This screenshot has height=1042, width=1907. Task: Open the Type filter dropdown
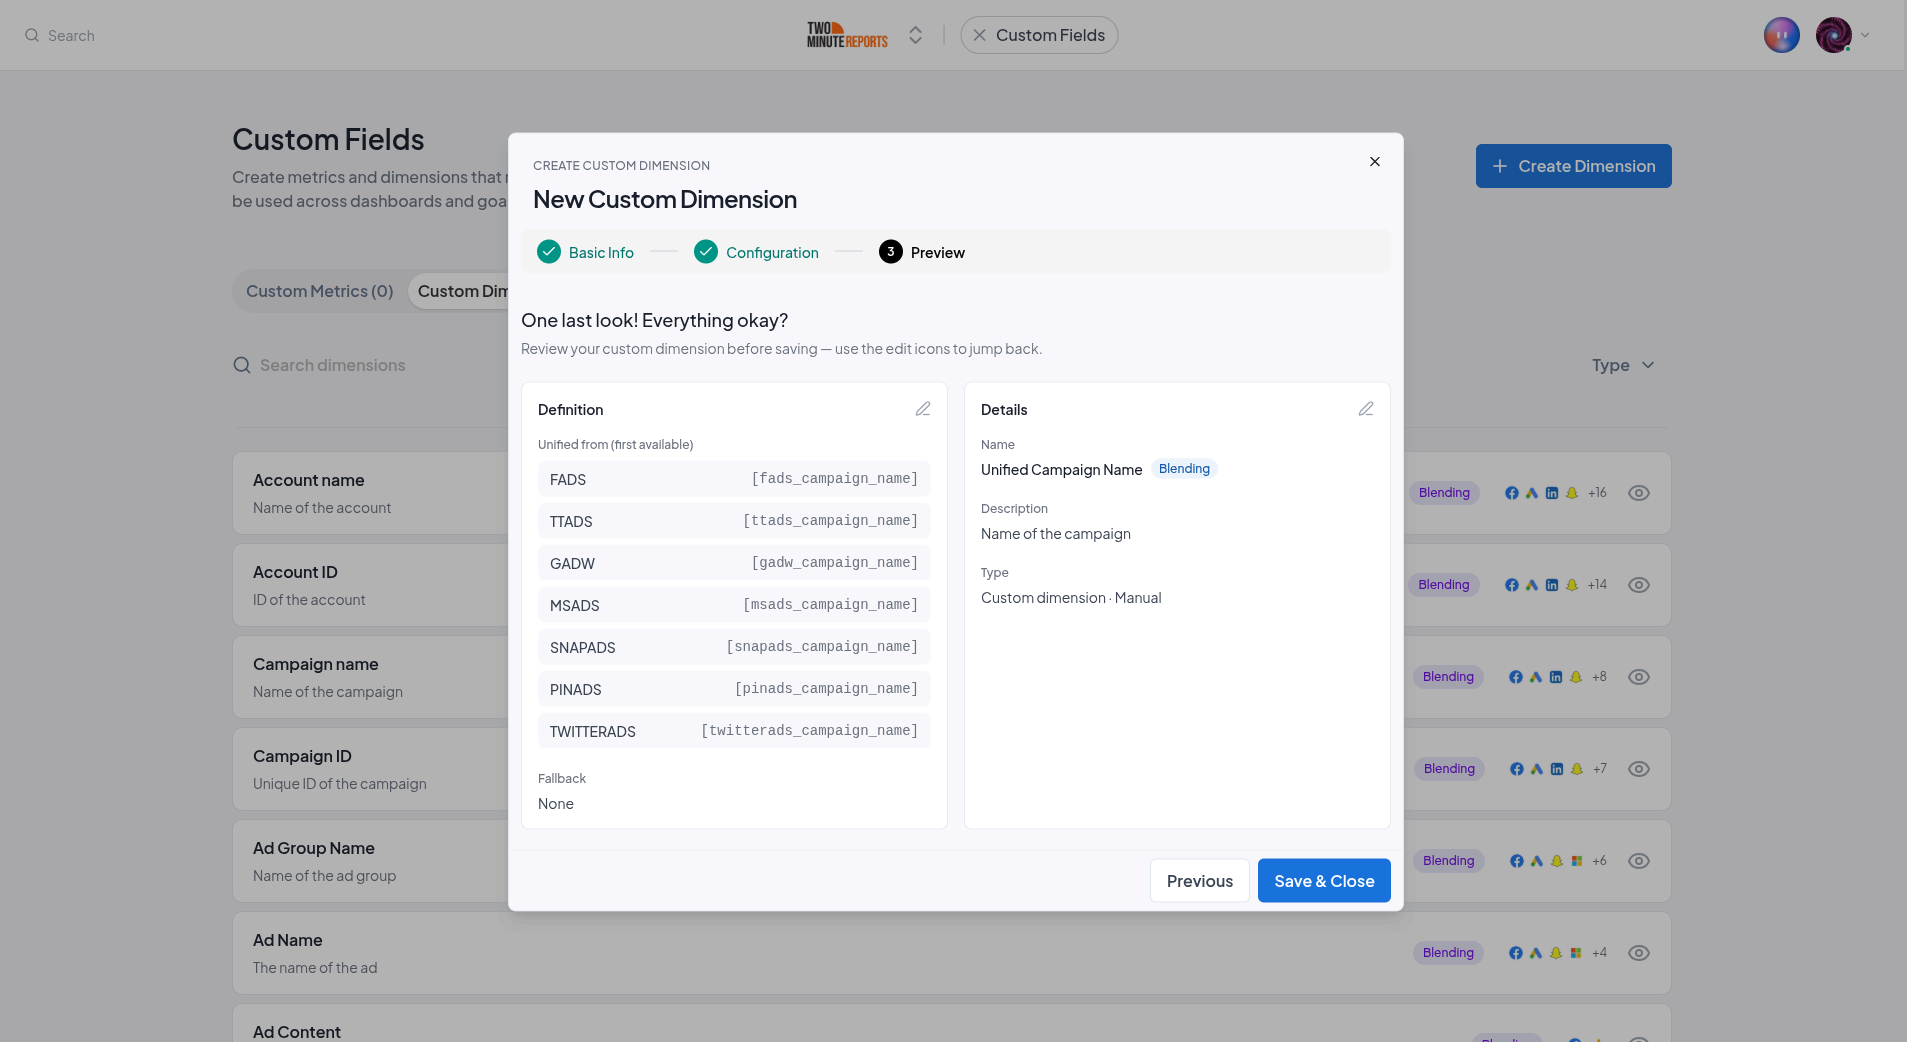(1623, 365)
